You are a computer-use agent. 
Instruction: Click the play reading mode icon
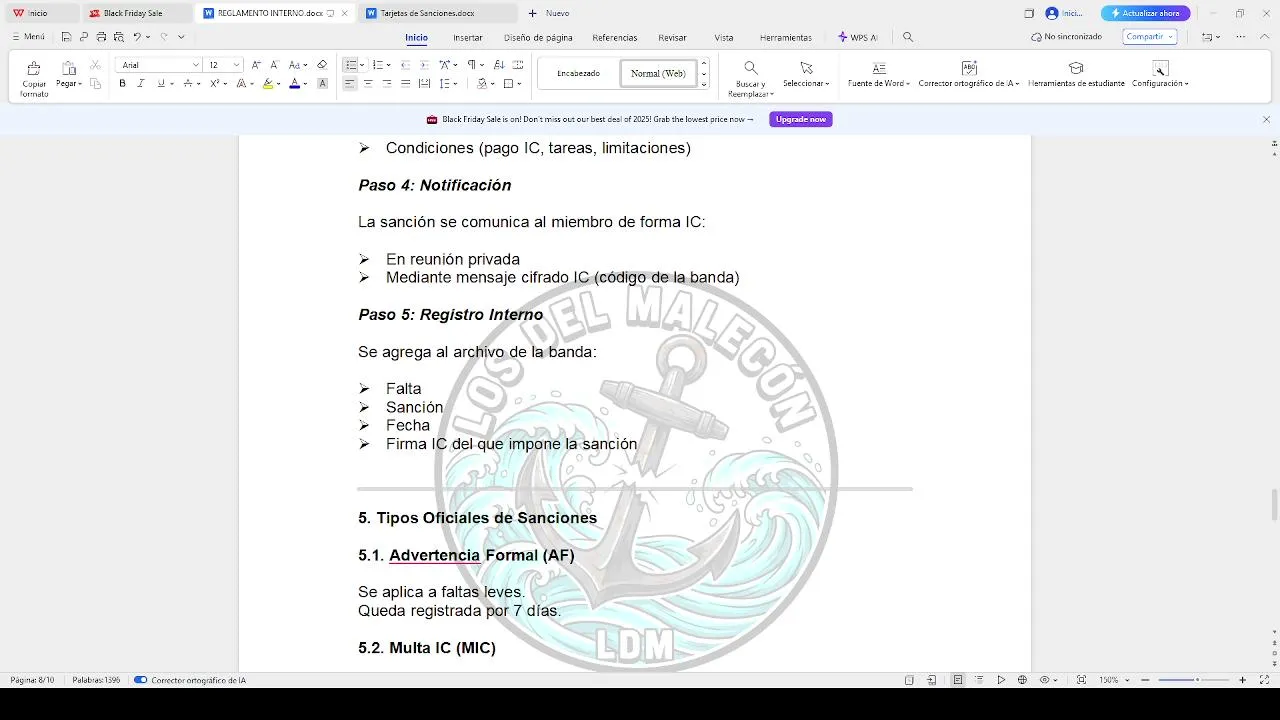click(x=1001, y=680)
